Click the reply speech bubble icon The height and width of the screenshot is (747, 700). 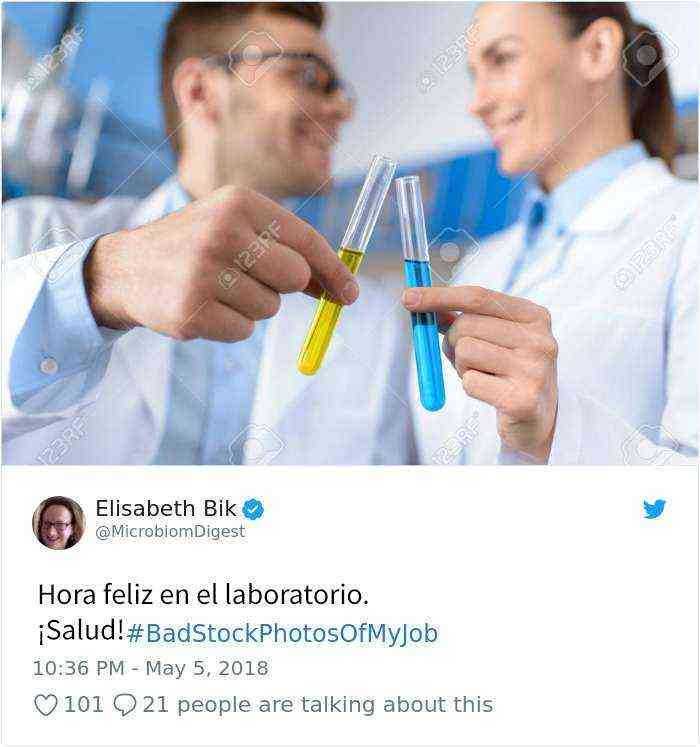[125, 705]
